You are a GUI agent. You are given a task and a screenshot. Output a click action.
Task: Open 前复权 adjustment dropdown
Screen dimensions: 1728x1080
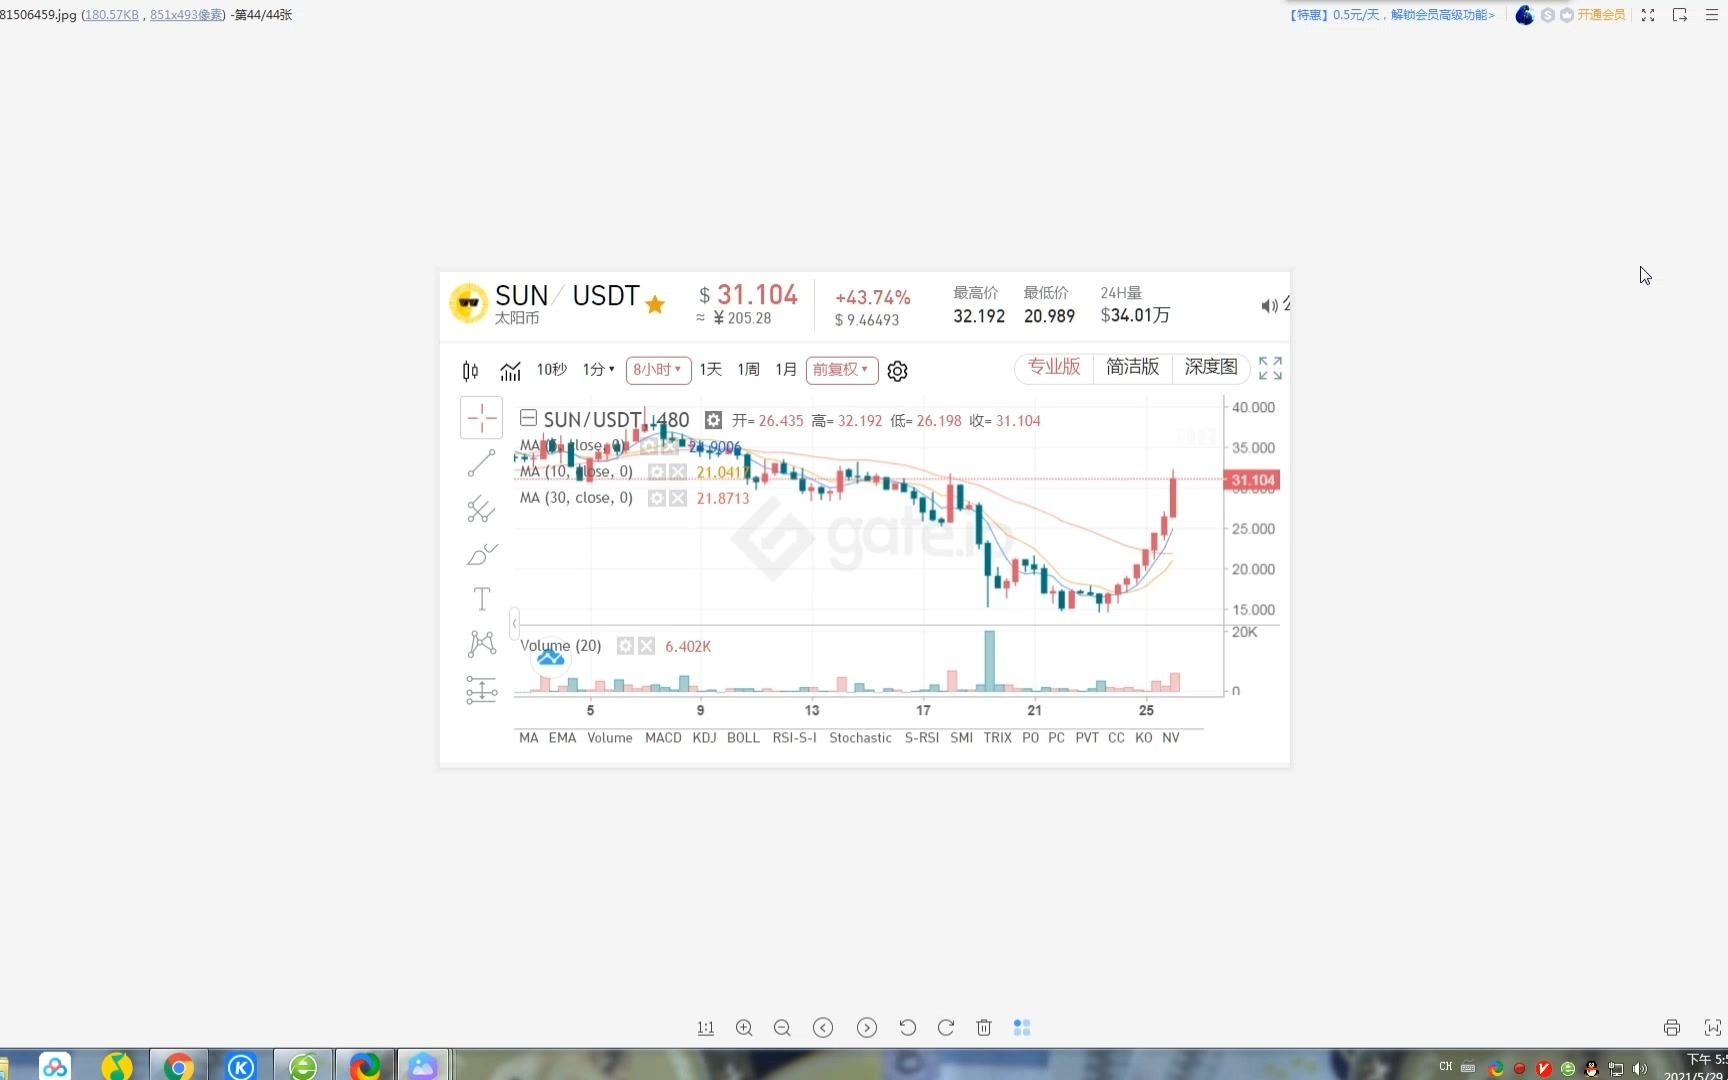[x=842, y=370]
